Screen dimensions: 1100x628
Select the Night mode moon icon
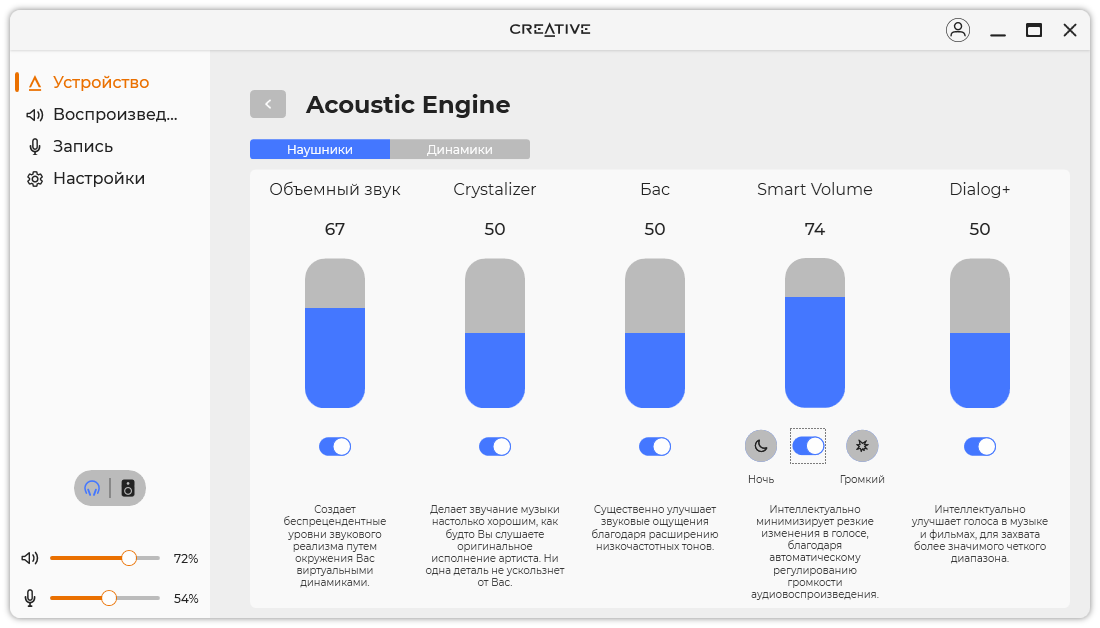coord(761,446)
